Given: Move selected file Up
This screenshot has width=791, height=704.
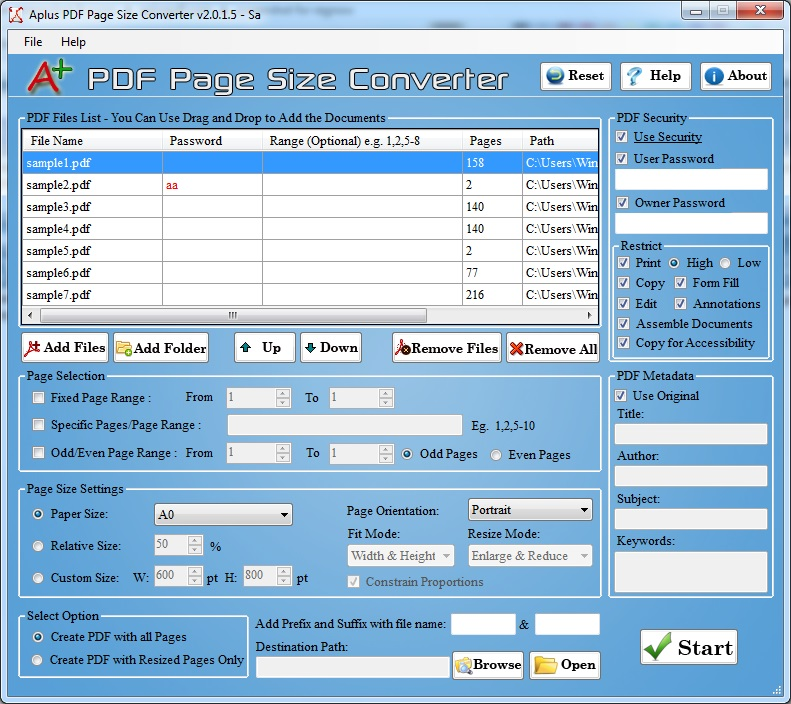Looking at the screenshot, I should pyautogui.click(x=264, y=347).
